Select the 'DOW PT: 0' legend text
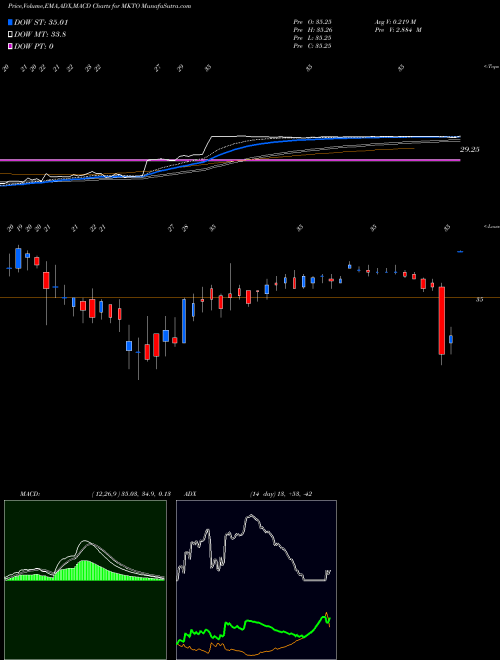This screenshot has height=660, width=500. pyautogui.click(x=34, y=46)
